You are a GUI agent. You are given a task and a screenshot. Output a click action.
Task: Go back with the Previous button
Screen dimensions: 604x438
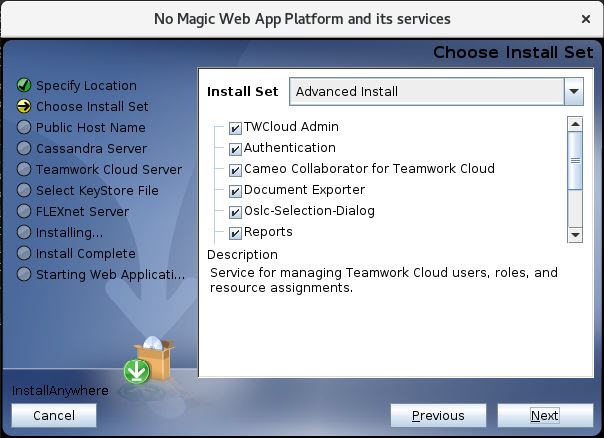tap(438, 416)
